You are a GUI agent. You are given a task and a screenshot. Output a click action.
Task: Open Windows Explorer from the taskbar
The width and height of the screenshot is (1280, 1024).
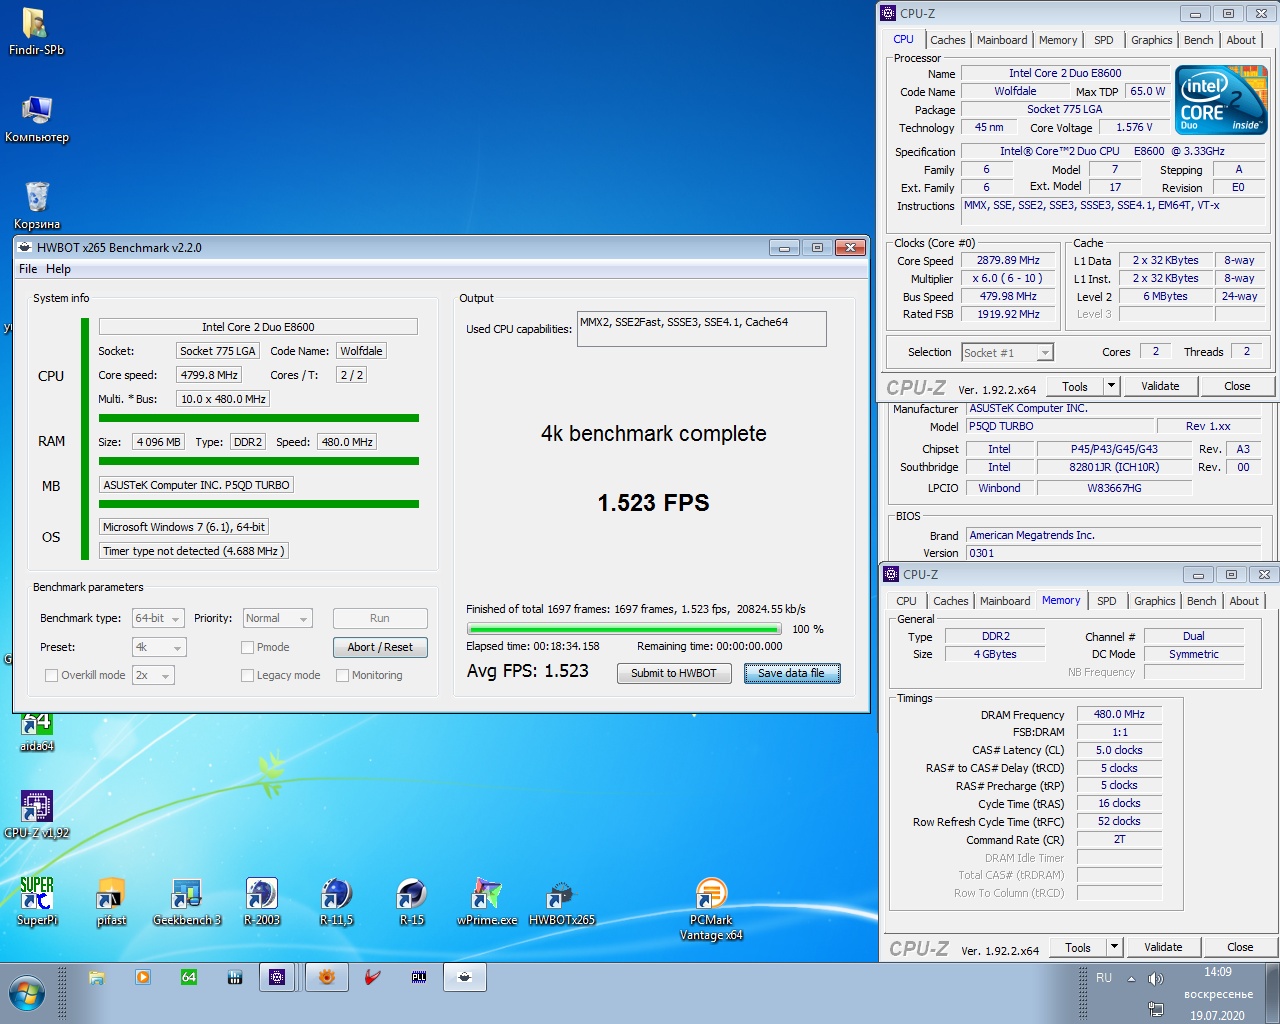(x=97, y=977)
